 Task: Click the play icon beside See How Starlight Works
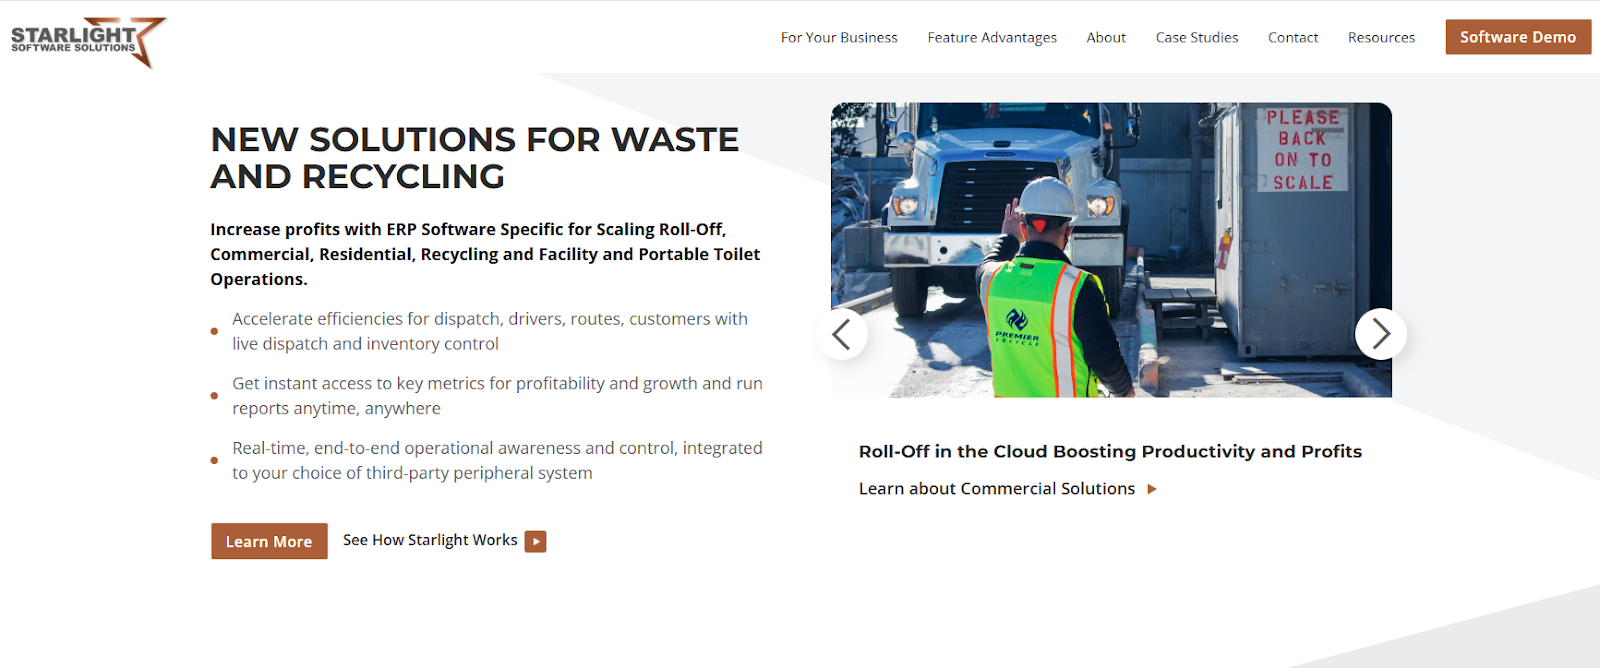coord(536,541)
